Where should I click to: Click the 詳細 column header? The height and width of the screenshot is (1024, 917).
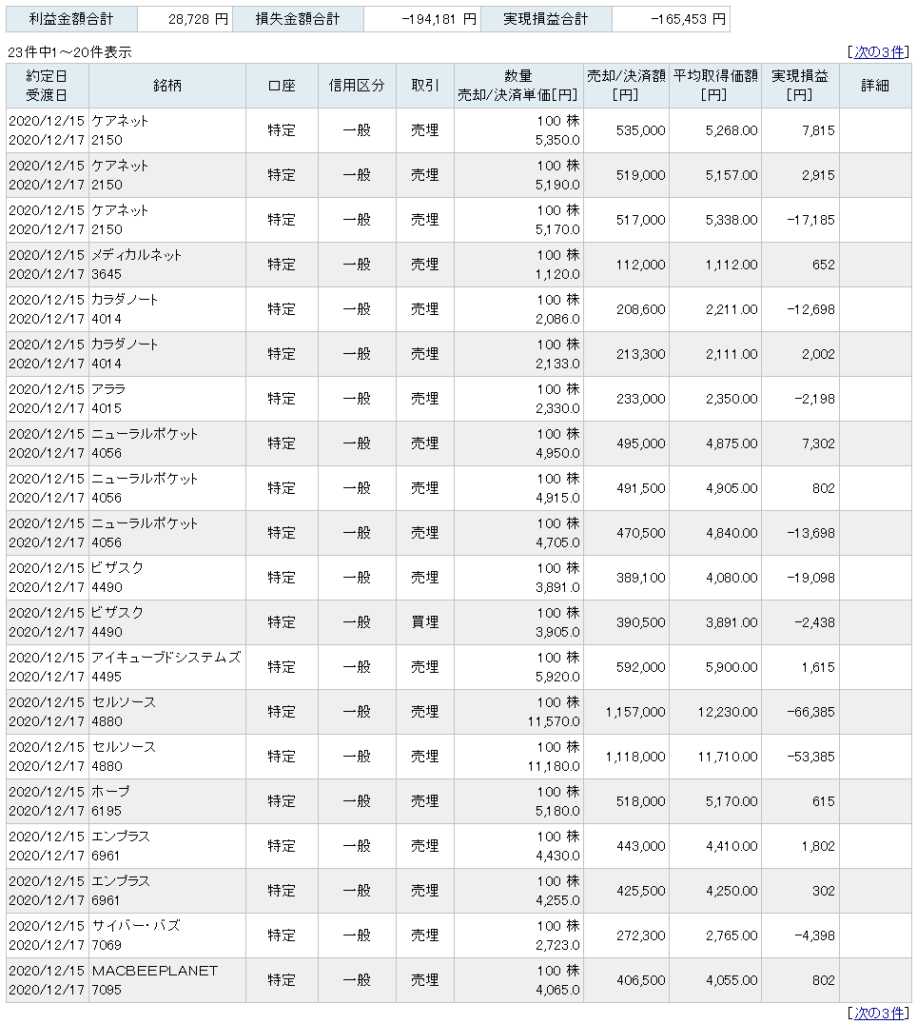tap(875, 86)
